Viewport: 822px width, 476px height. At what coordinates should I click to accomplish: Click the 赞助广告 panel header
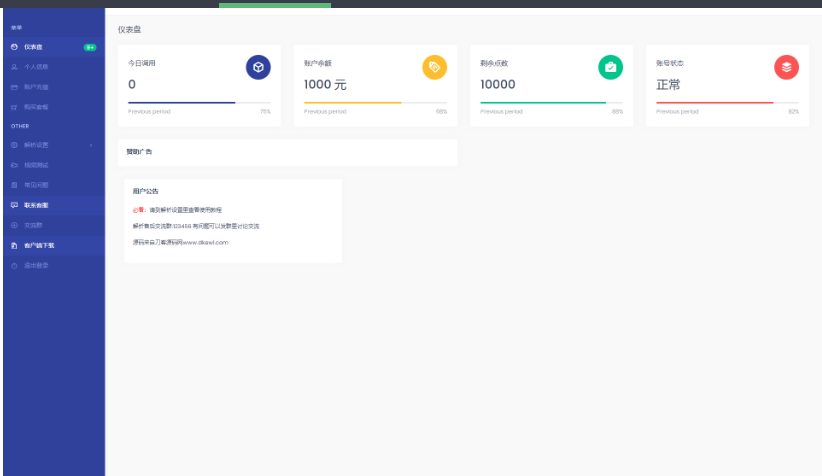pos(140,152)
